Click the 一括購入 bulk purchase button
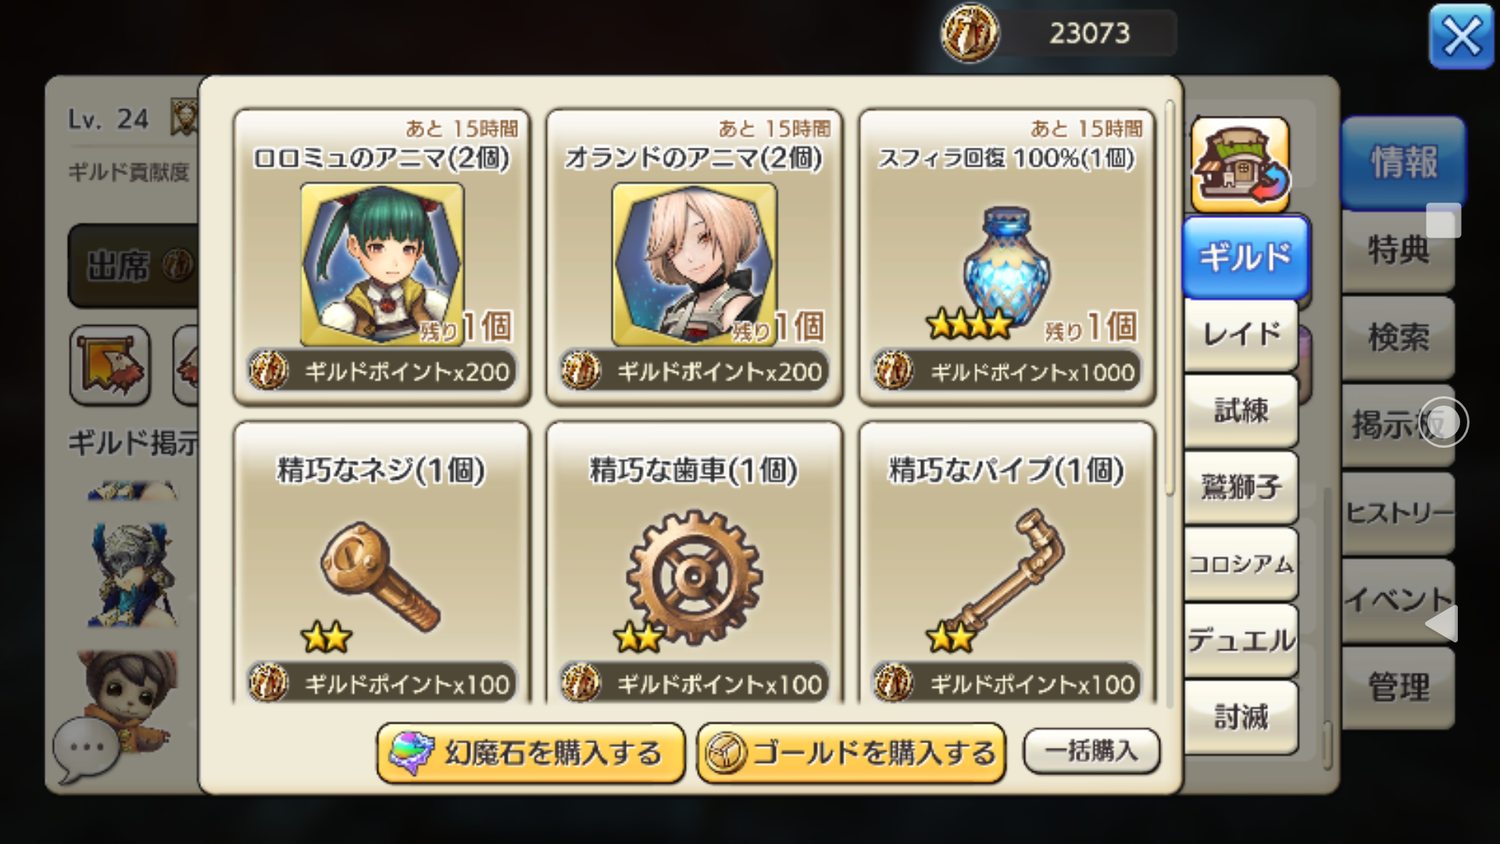The width and height of the screenshot is (1500, 844). tap(1092, 751)
